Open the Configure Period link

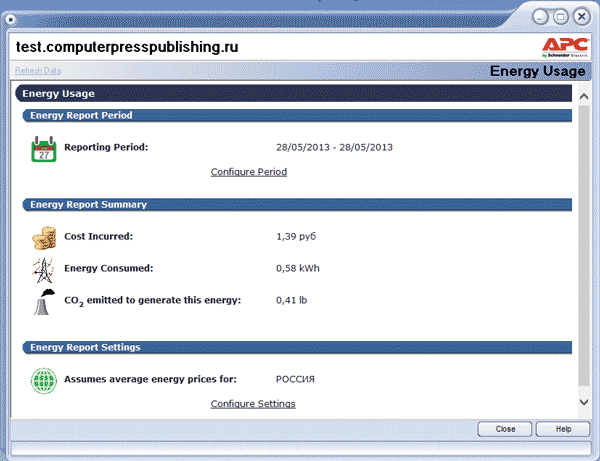[249, 172]
